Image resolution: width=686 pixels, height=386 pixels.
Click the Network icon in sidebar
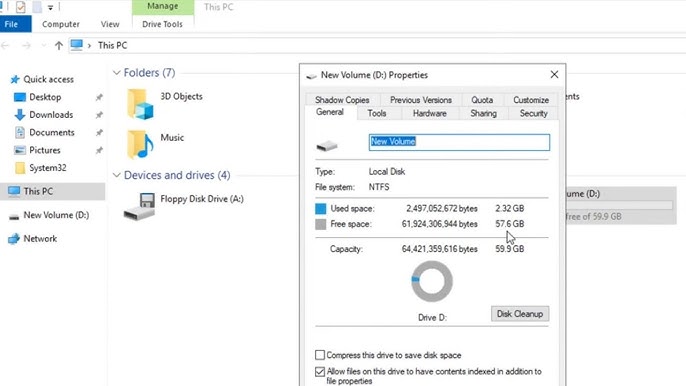[x=14, y=239]
